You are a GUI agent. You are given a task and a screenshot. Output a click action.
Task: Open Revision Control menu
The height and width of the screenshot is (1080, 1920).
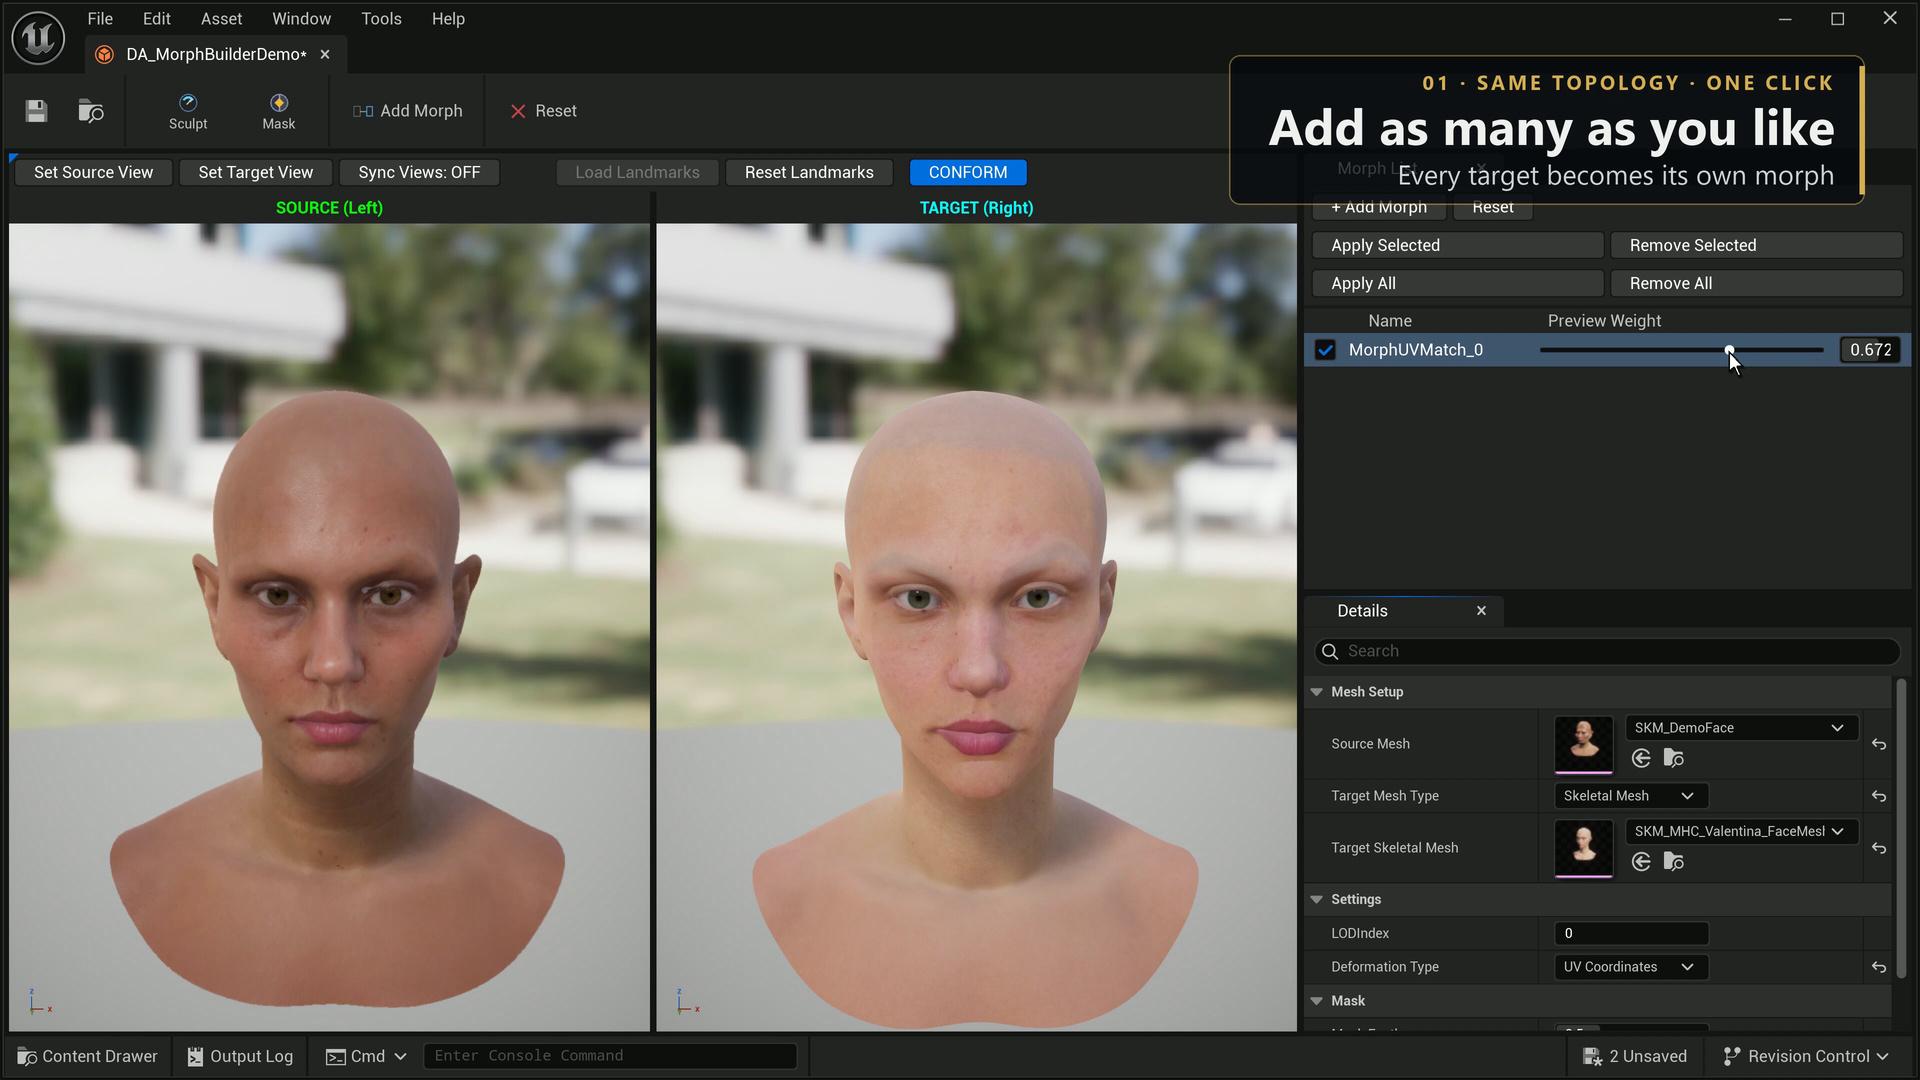[x=1807, y=1056]
